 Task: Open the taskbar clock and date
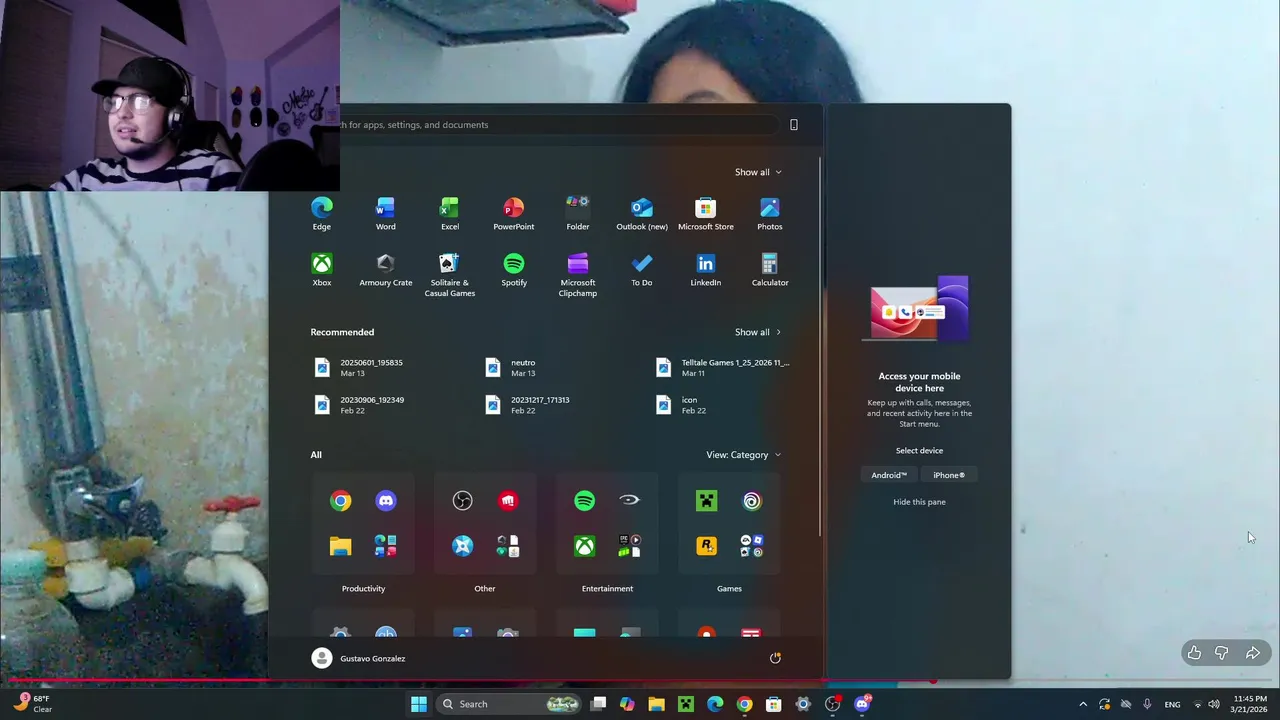click(1250, 704)
